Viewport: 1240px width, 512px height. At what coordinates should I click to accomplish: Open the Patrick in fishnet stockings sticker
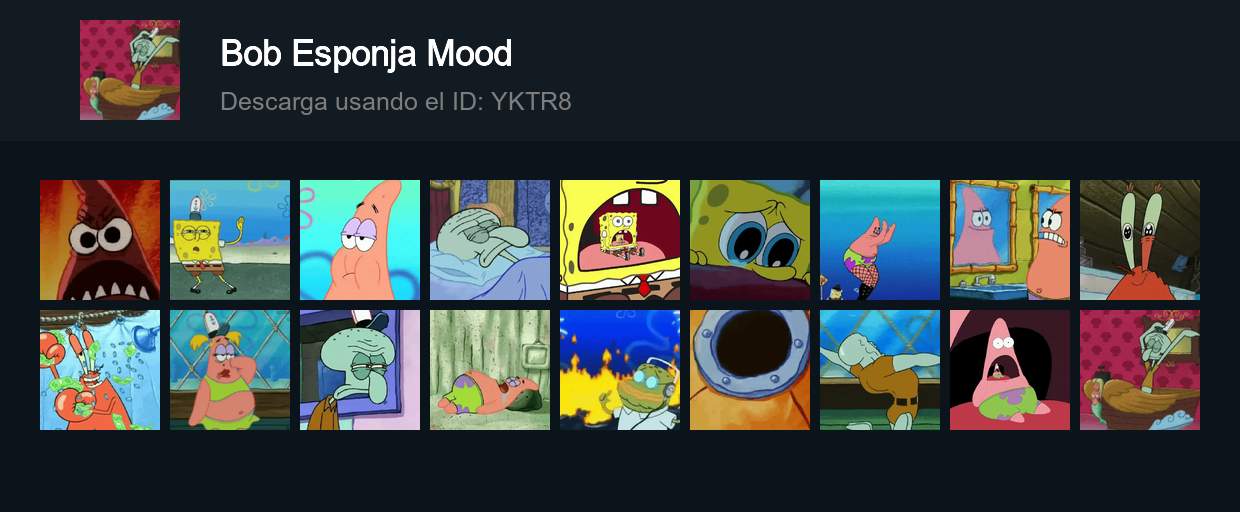pyautogui.click(x=880, y=240)
